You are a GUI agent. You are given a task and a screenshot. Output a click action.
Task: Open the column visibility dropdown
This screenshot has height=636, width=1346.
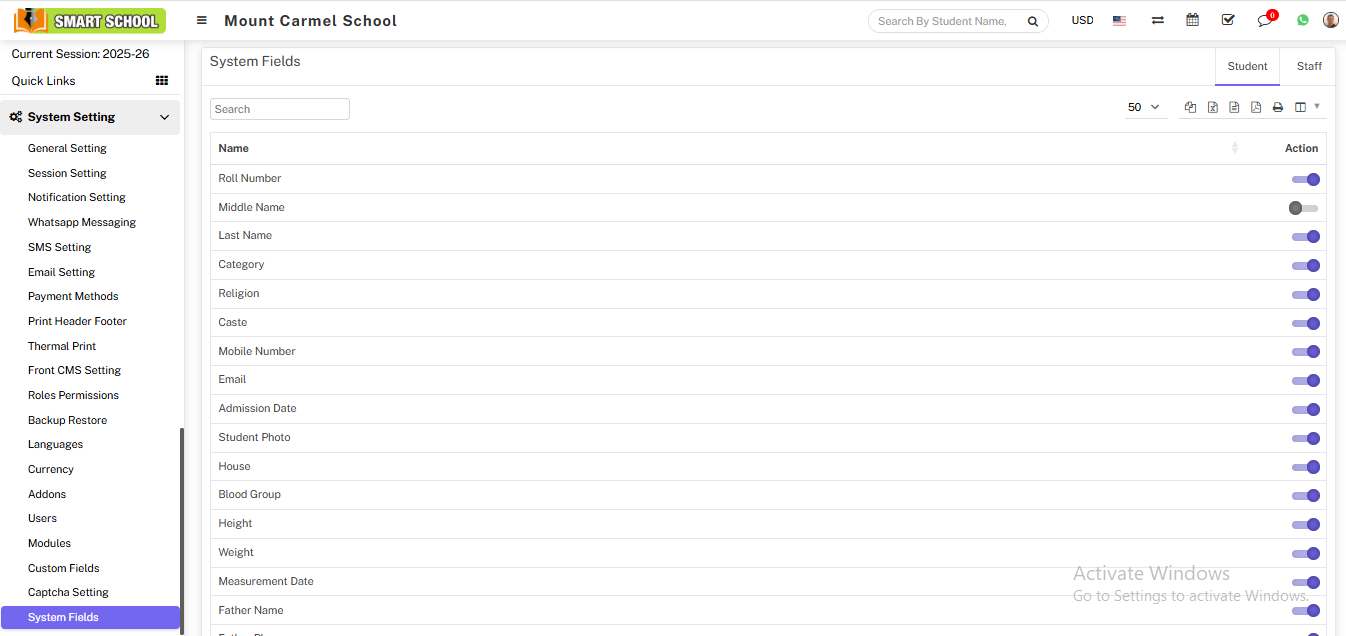[1306, 107]
